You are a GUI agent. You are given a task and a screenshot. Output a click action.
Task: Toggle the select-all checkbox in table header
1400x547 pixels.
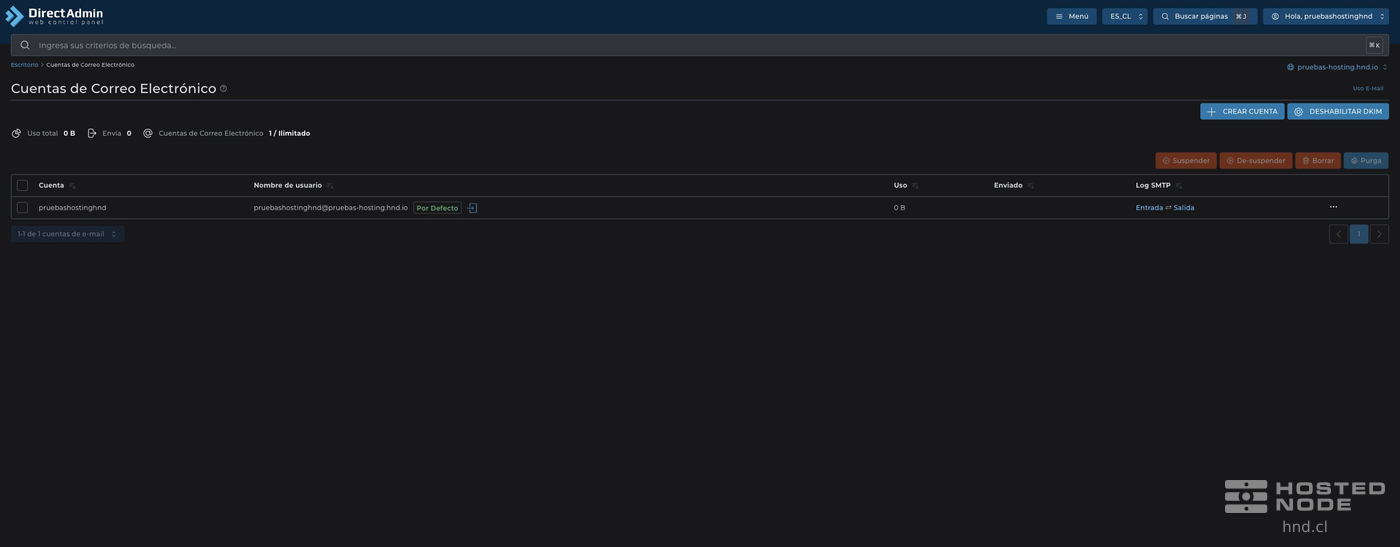click(22, 185)
